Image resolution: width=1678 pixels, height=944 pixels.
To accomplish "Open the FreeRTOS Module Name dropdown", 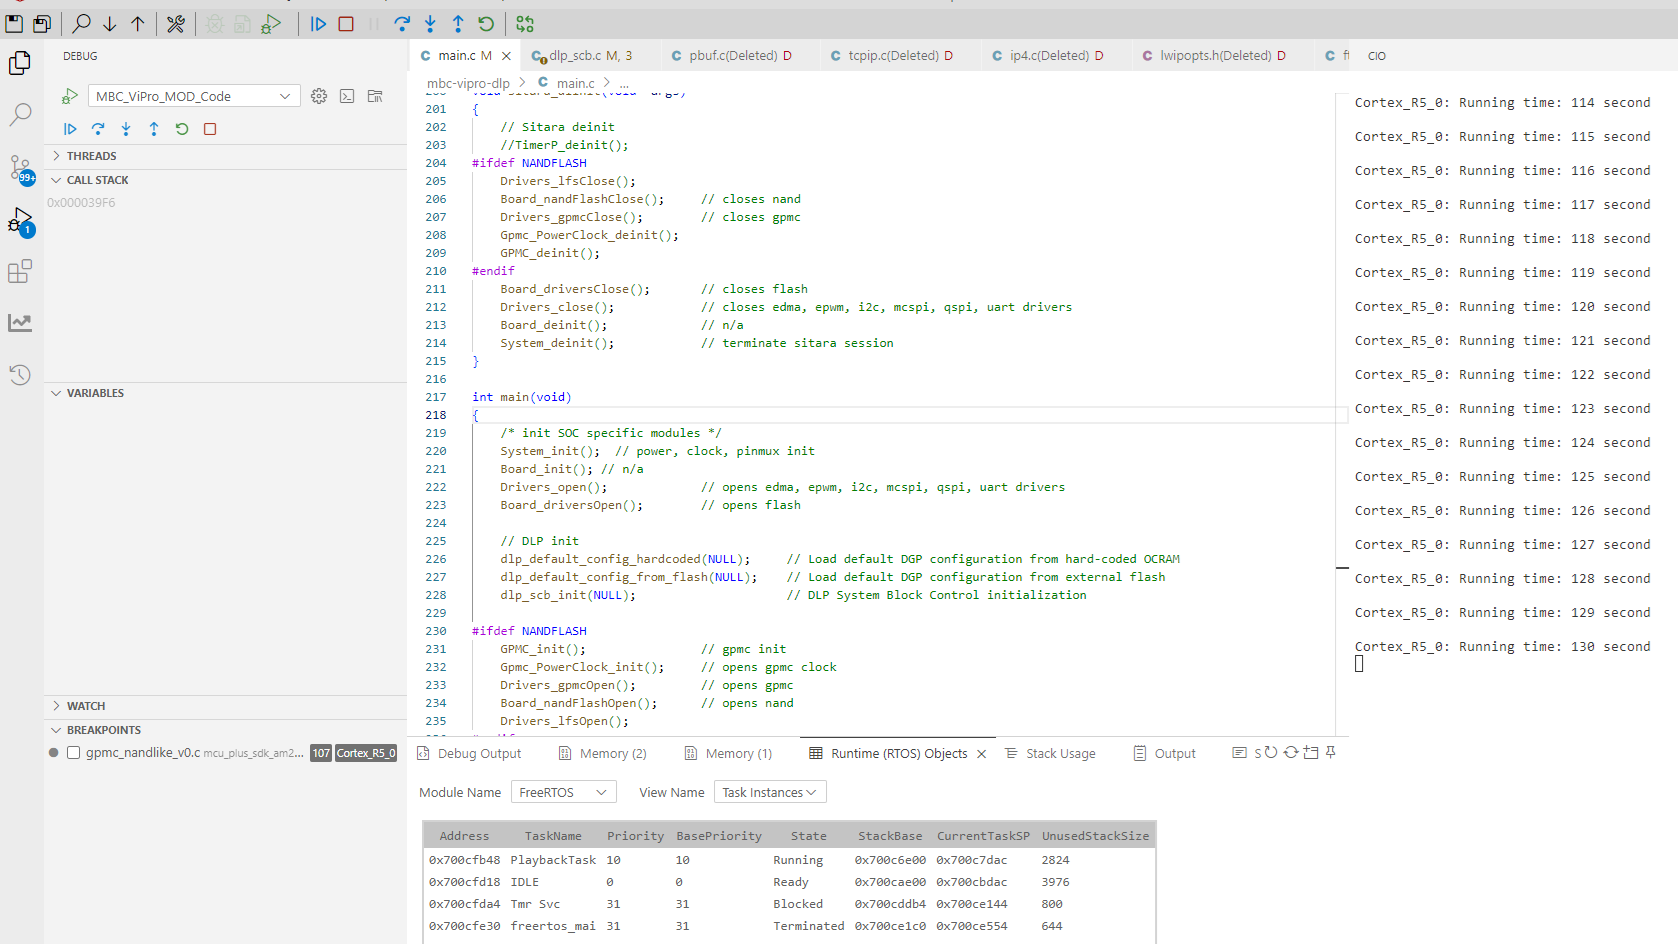I will [x=563, y=792].
